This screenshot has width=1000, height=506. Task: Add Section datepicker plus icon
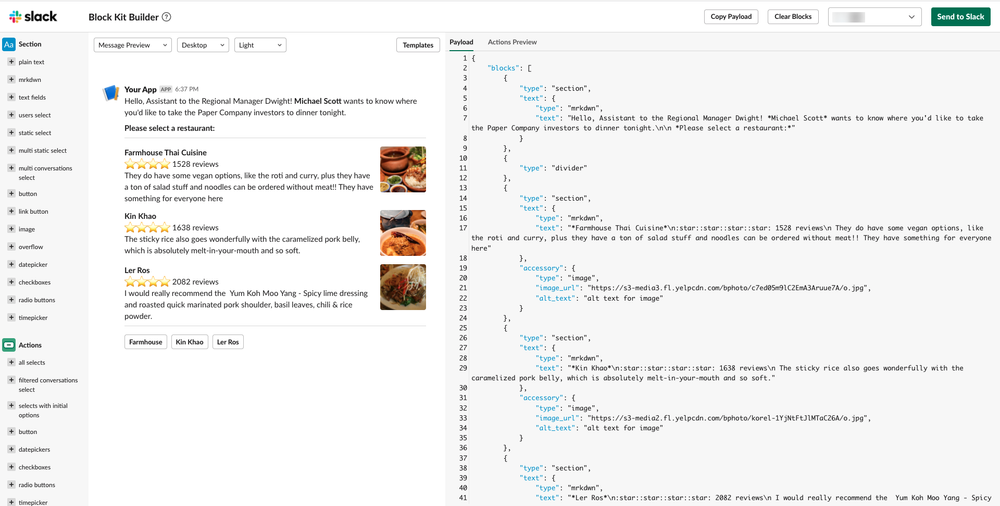11,264
